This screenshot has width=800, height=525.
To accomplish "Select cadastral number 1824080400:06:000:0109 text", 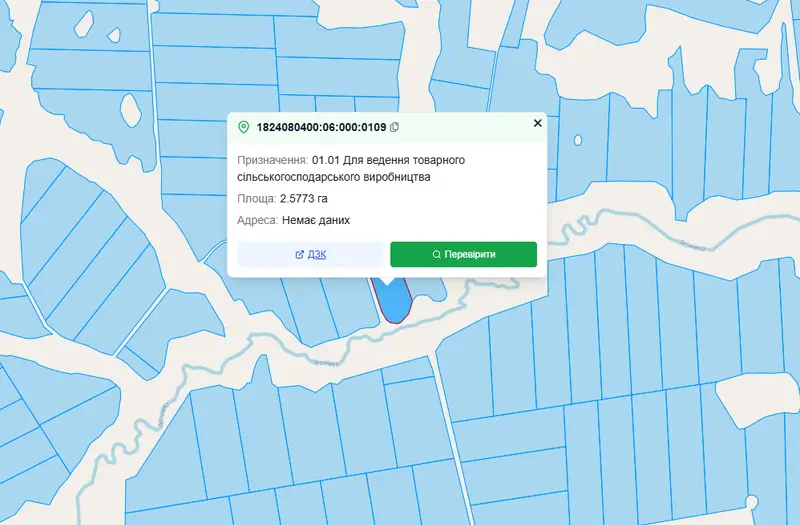I will (321, 127).
